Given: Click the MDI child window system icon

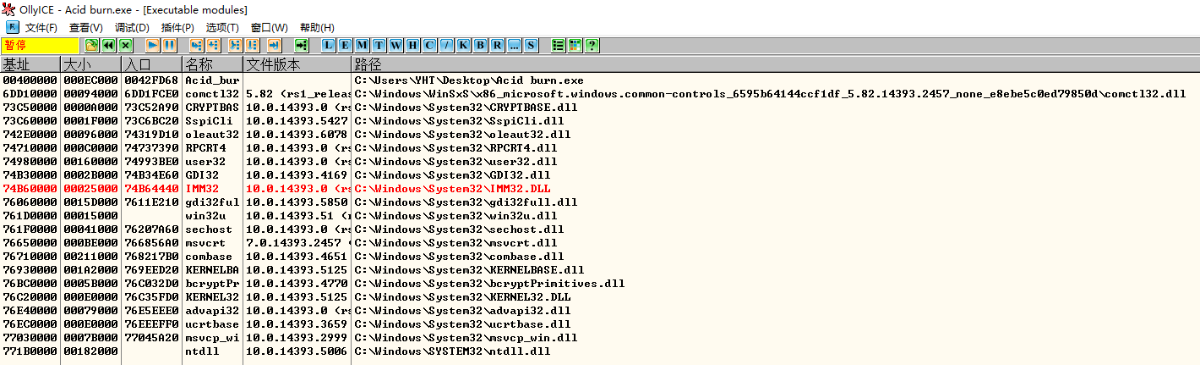Looking at the screenshot, I should click(12, 27).
